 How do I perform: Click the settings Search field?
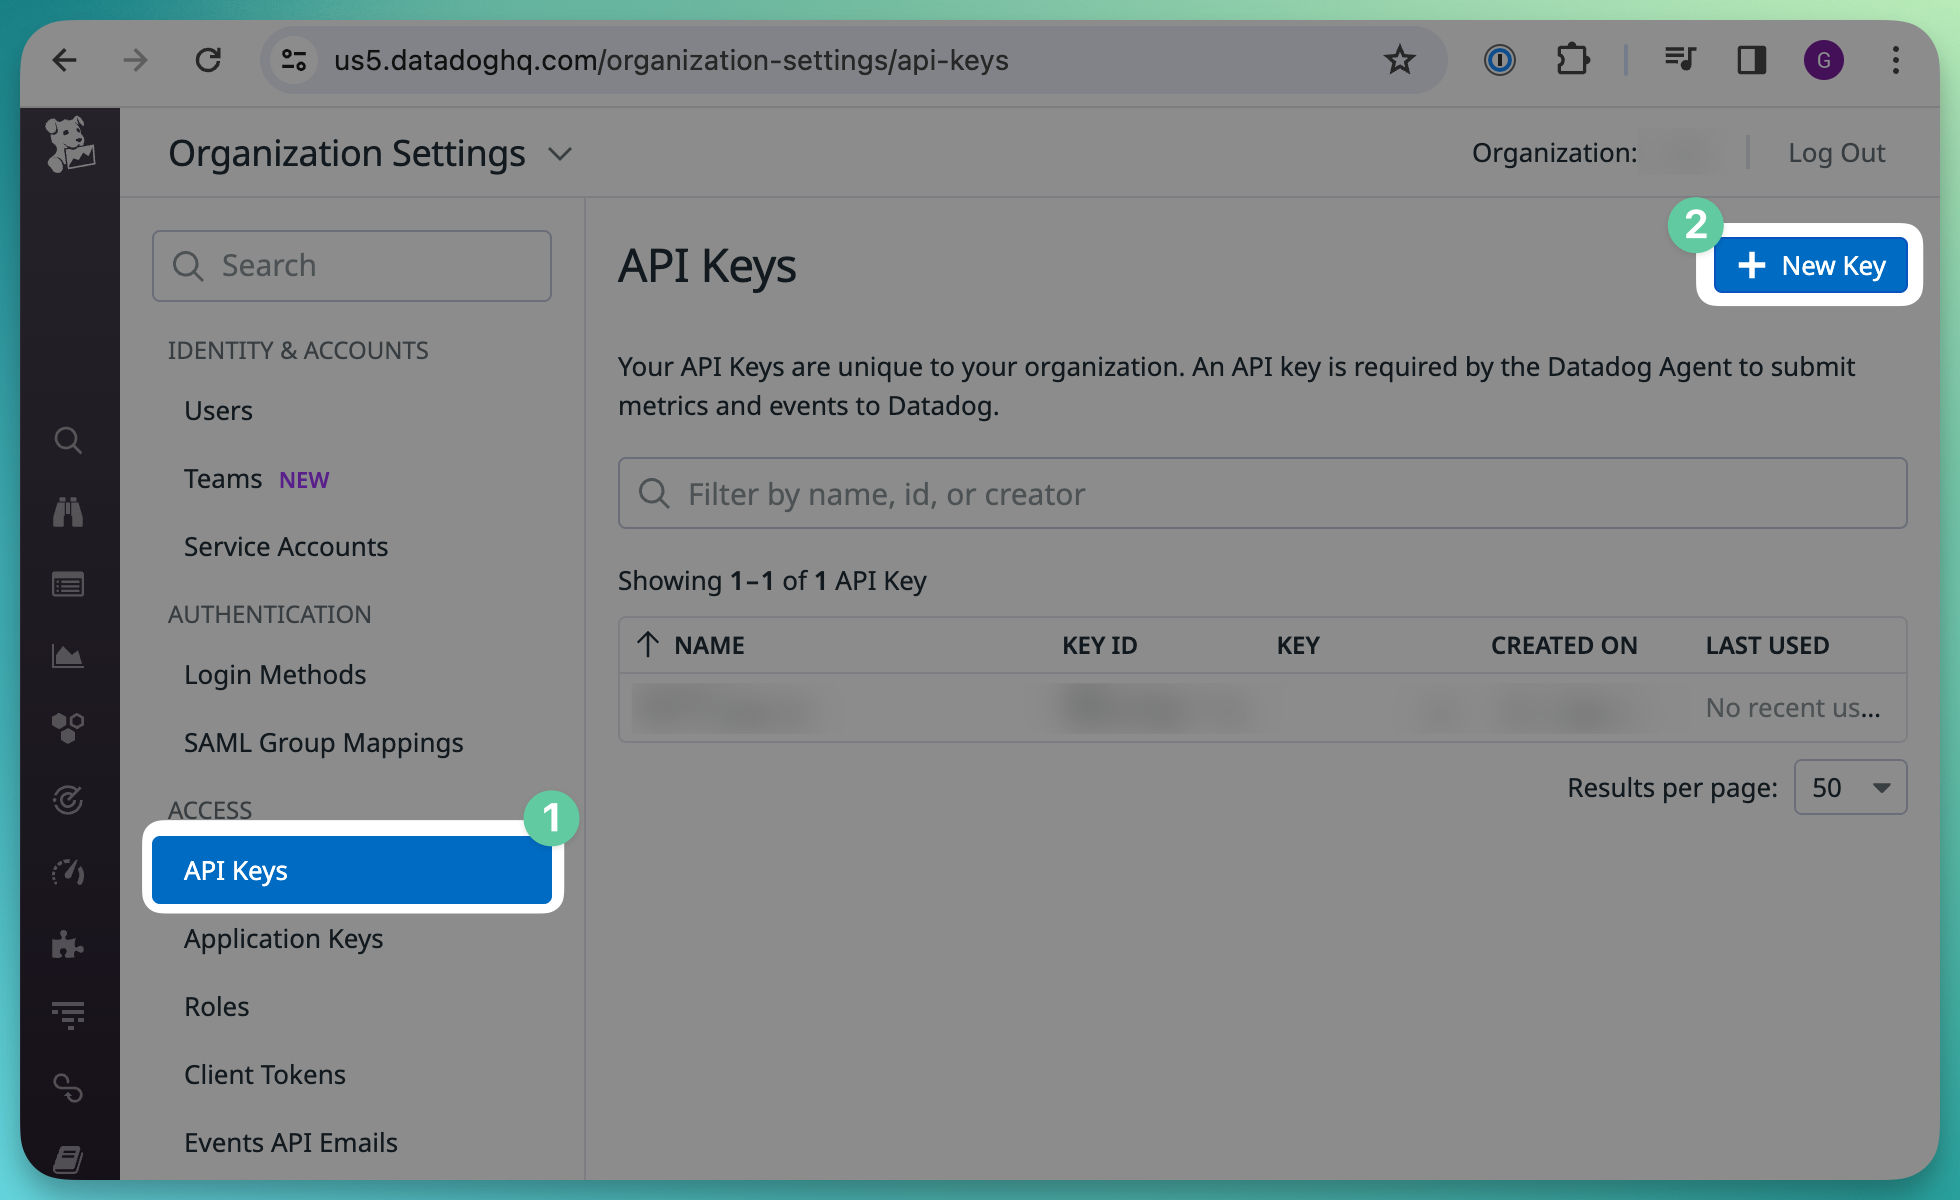pyautogui.click(x=352, y=266)
